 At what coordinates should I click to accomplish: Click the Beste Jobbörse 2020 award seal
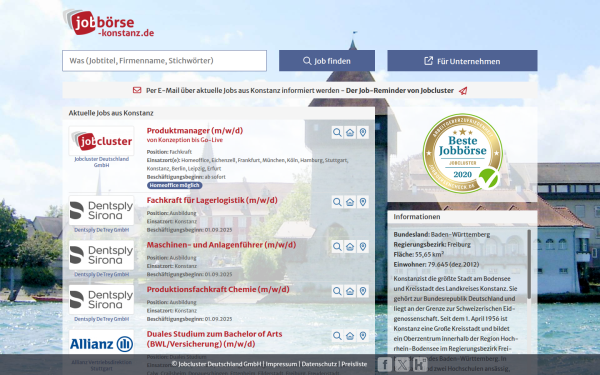coord(462,153)
